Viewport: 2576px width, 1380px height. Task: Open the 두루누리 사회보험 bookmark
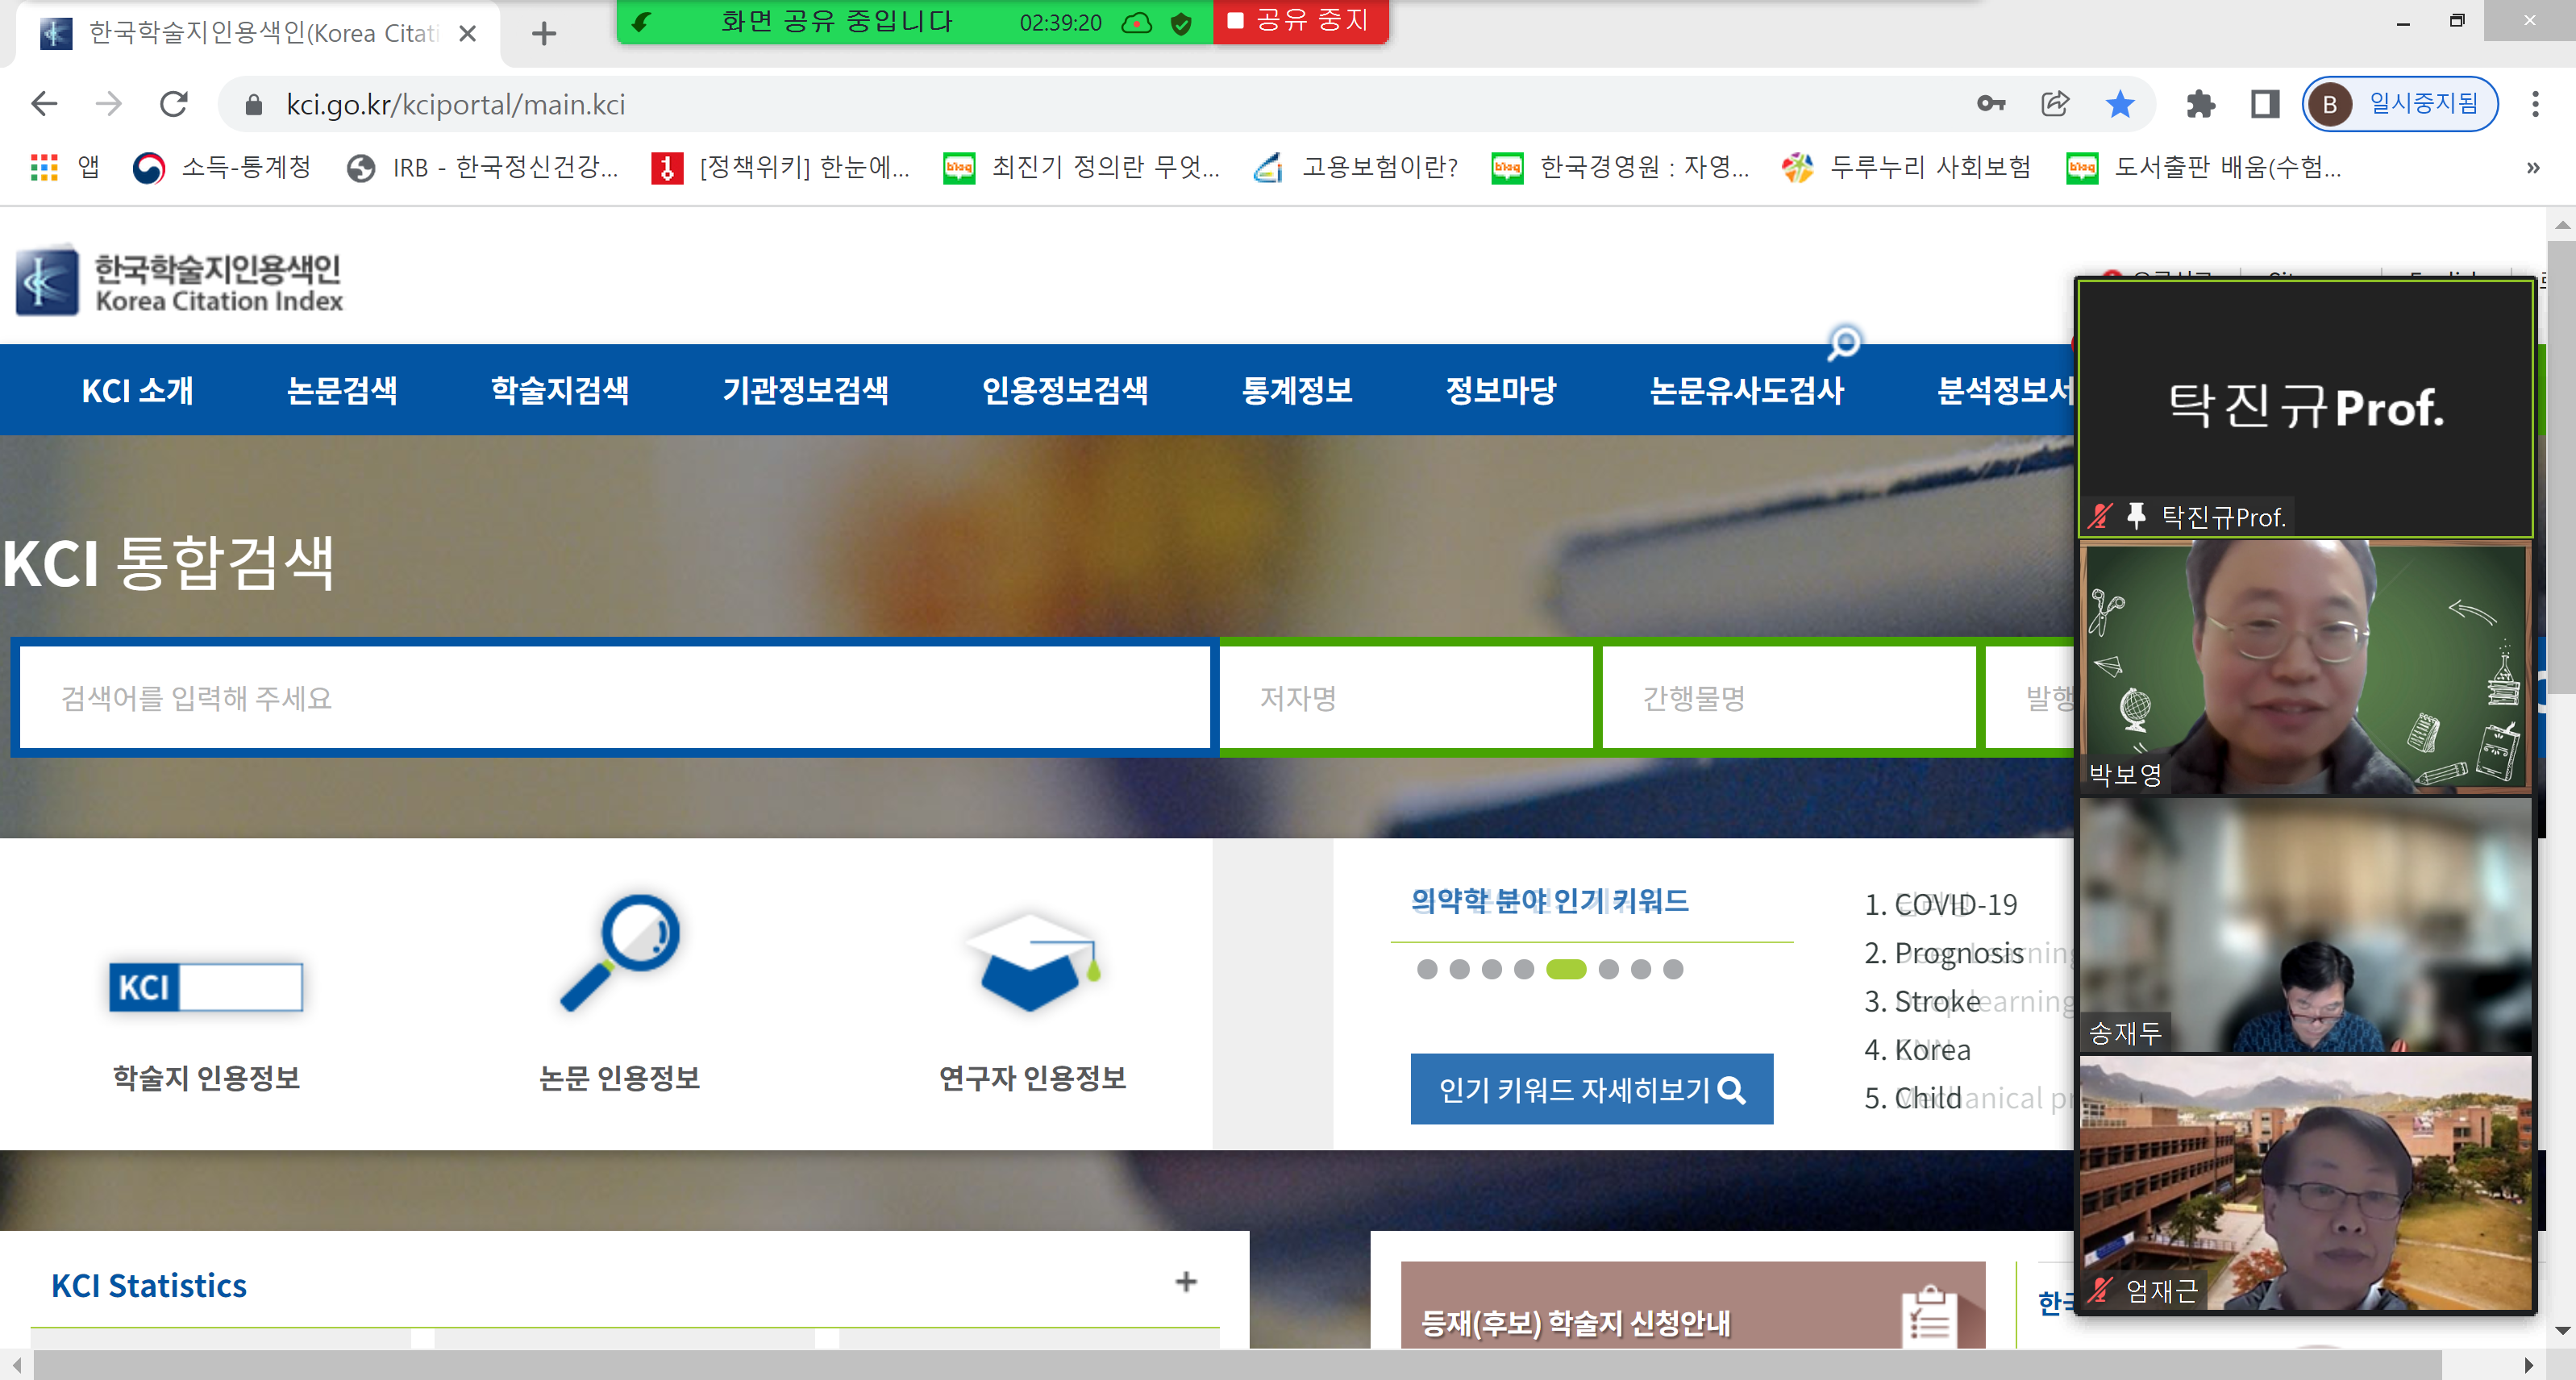(1906, 167)
